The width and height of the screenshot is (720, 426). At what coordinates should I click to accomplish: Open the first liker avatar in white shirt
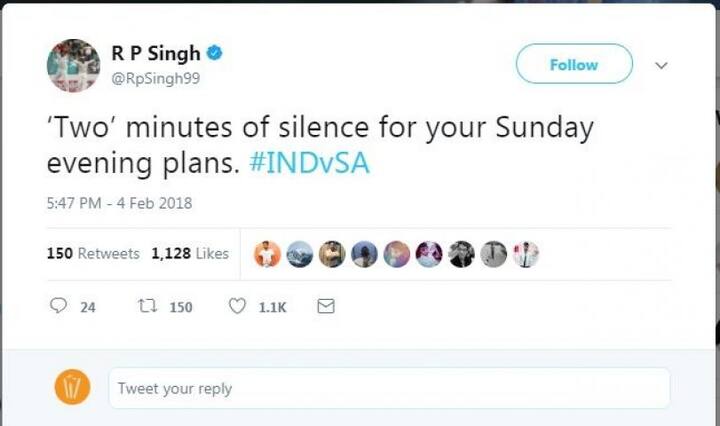267,254
